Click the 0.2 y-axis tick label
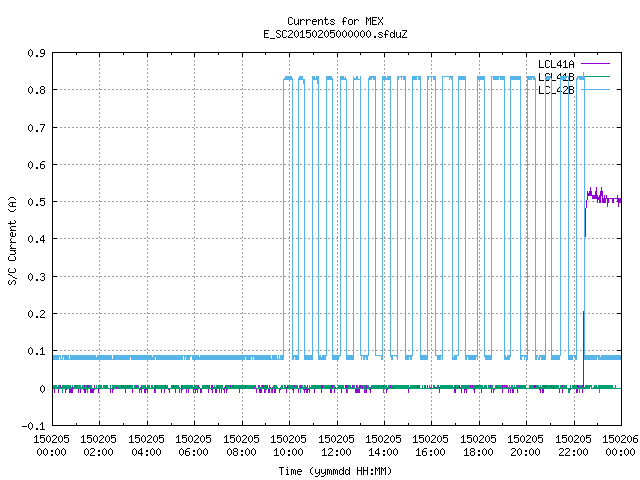 [x=36, y=314]
